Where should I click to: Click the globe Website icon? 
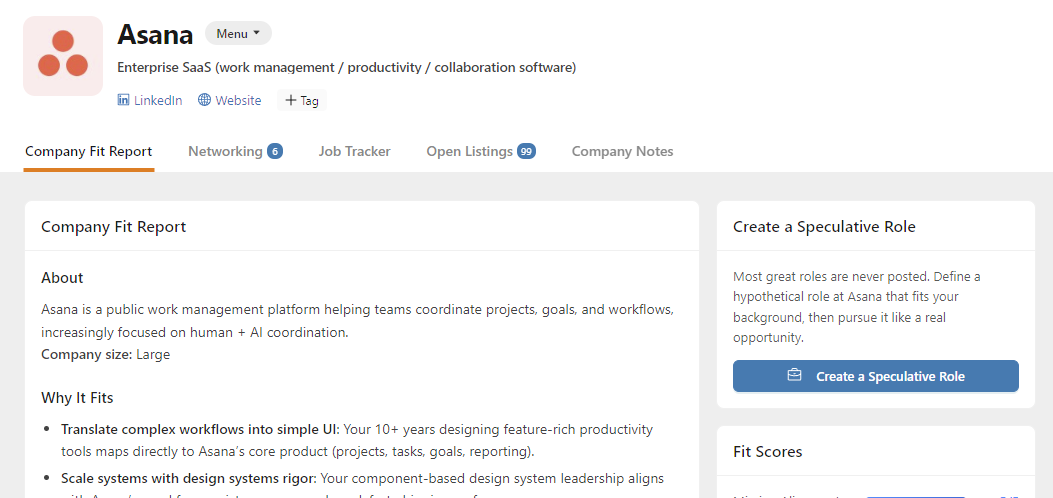pyautogui.click(x=204, y=100)
